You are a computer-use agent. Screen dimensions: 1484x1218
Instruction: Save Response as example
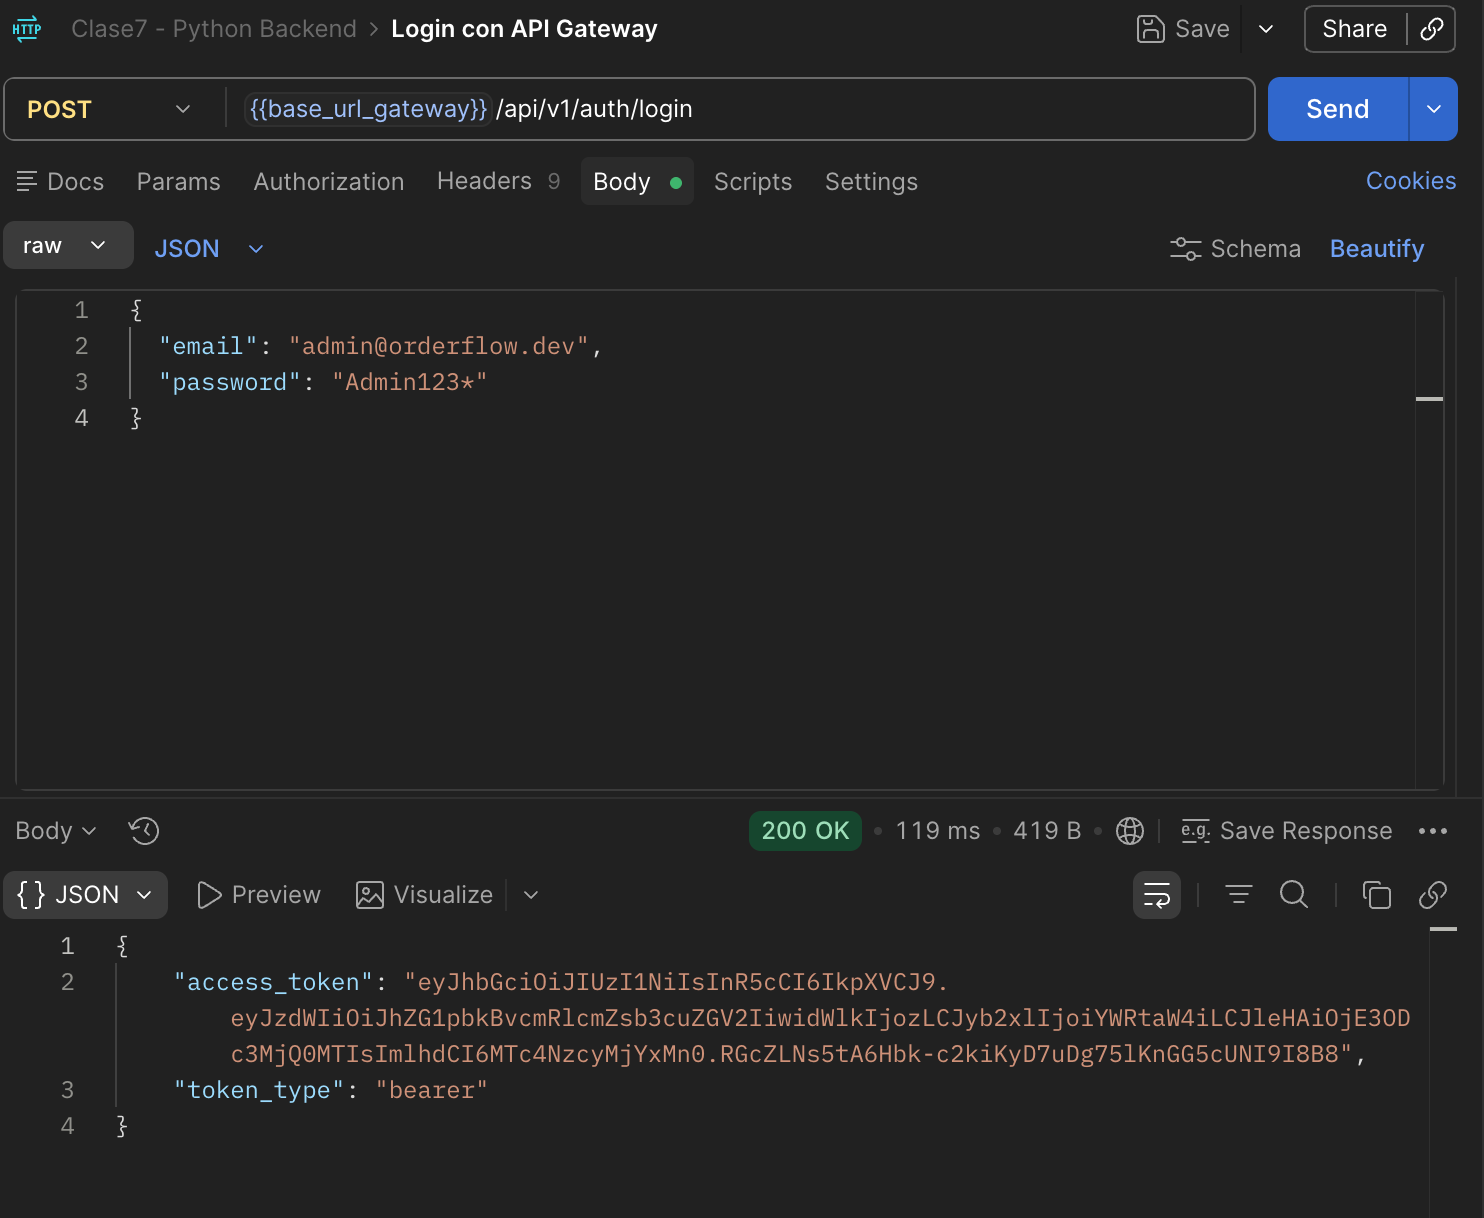pos(1287,831)
